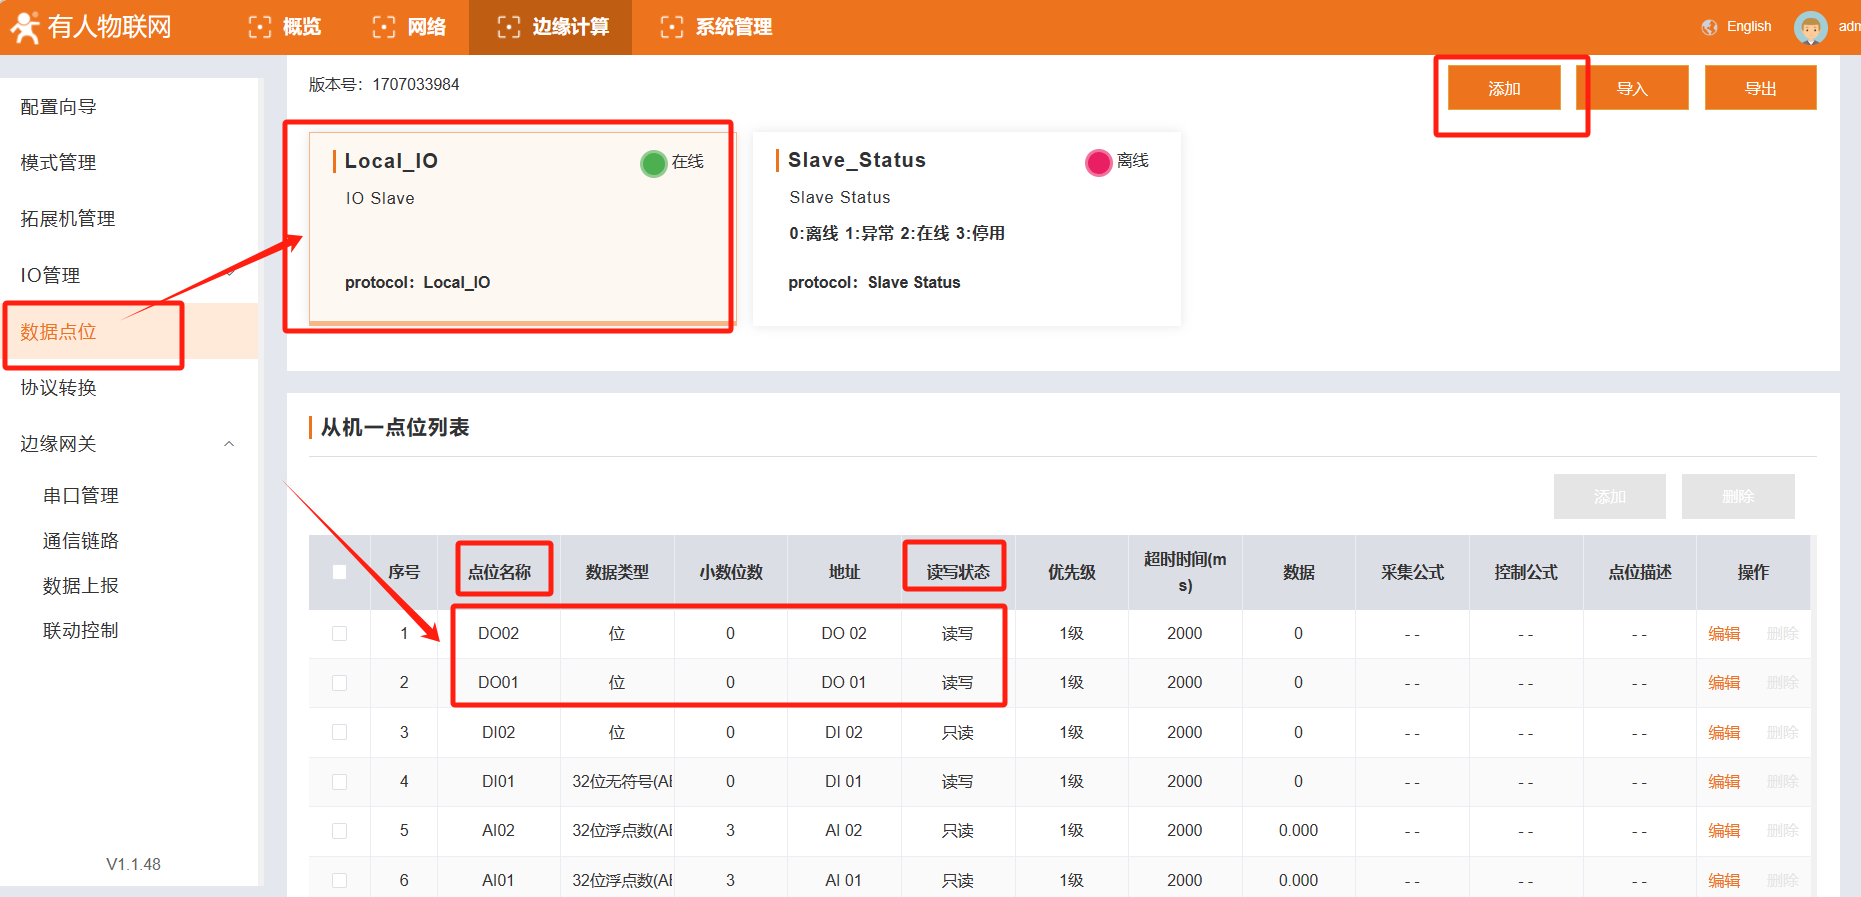
Task: Toggle the select-all checkbox in the table header
Action: tap(340, 572)
